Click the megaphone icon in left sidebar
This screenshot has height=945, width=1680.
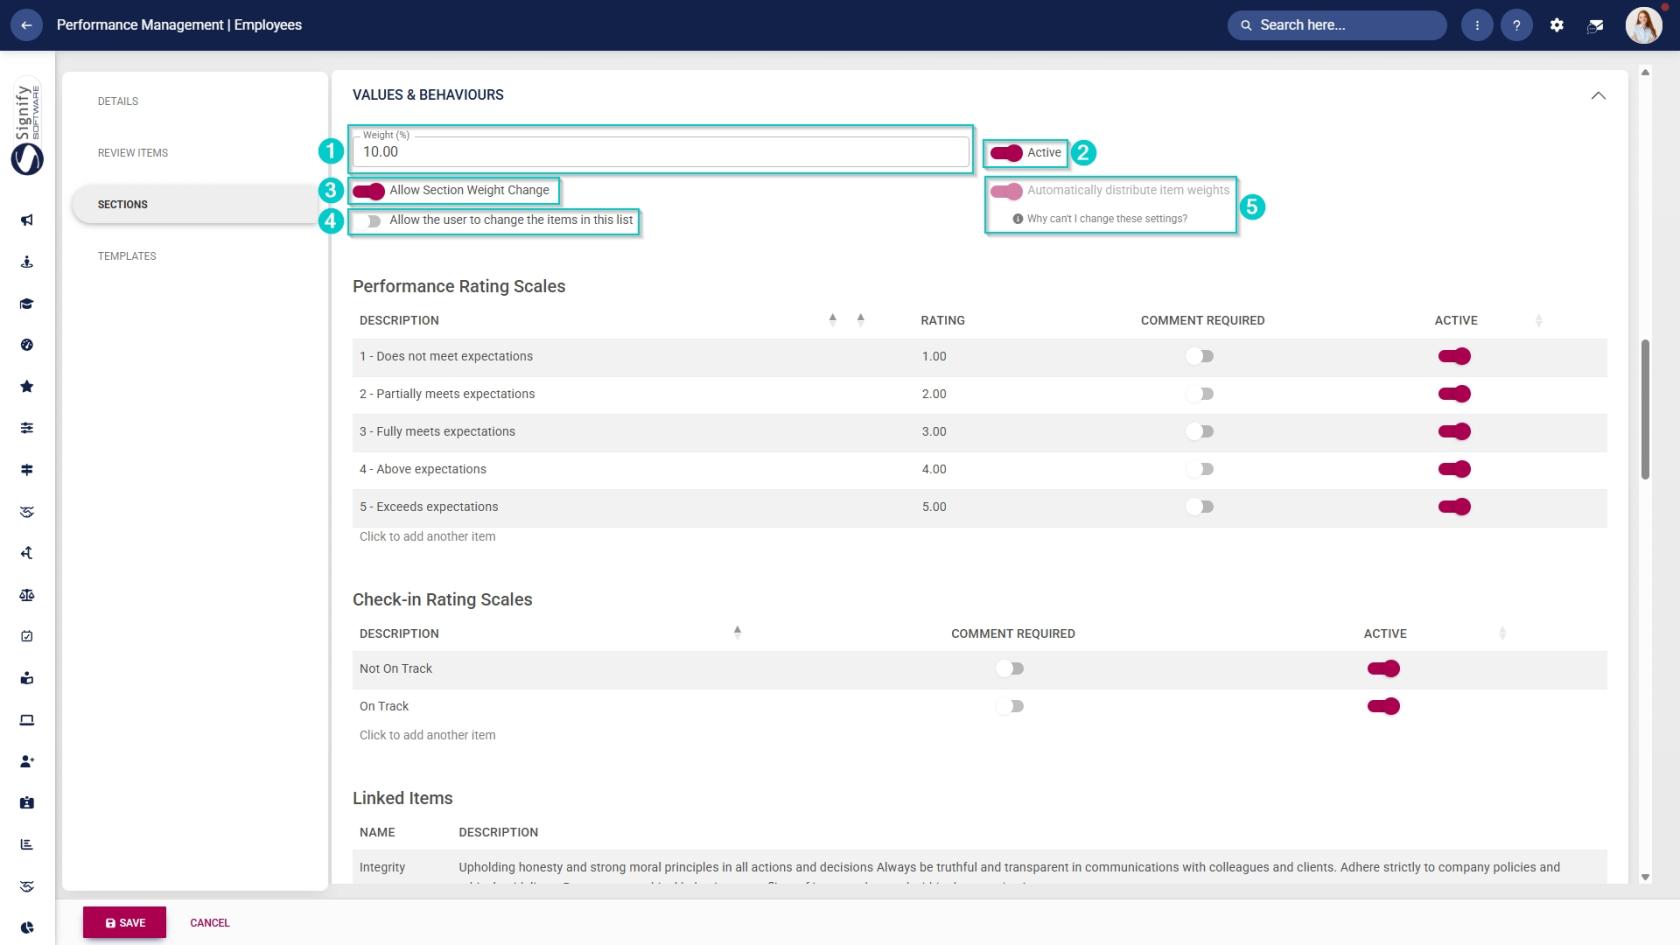pos(27,220)
